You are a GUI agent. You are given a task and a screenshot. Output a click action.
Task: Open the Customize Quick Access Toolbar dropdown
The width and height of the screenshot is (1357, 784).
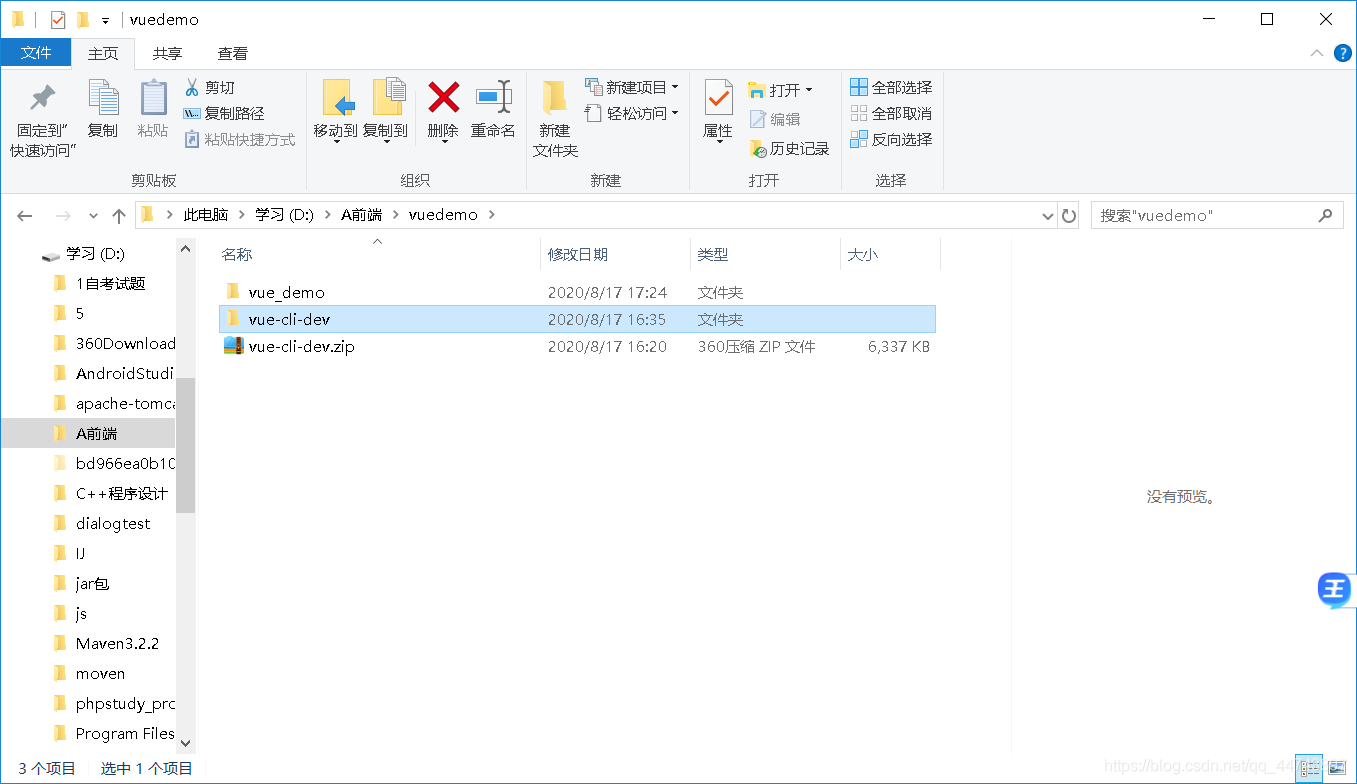[105, 20]
